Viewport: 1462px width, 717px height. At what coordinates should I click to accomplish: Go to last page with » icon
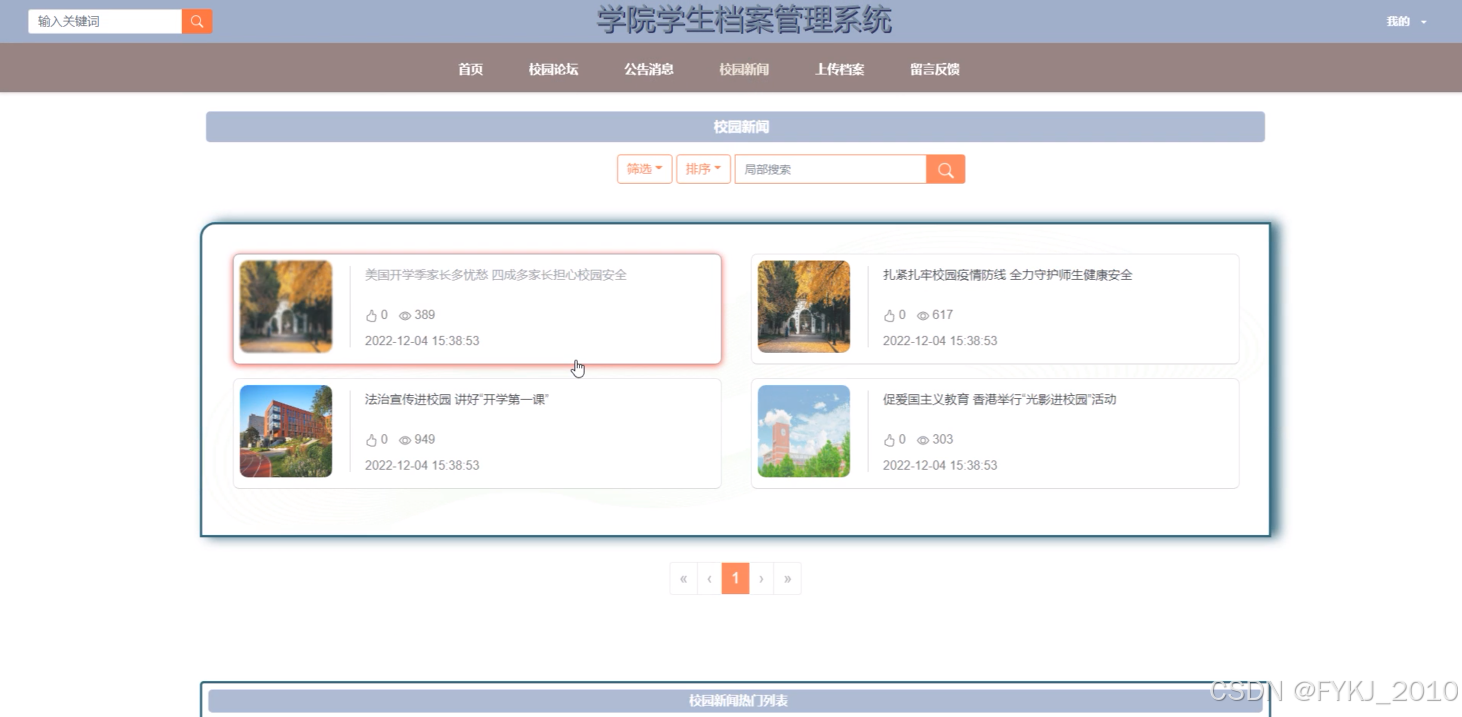pyautogui.click(x=787, y=578)
